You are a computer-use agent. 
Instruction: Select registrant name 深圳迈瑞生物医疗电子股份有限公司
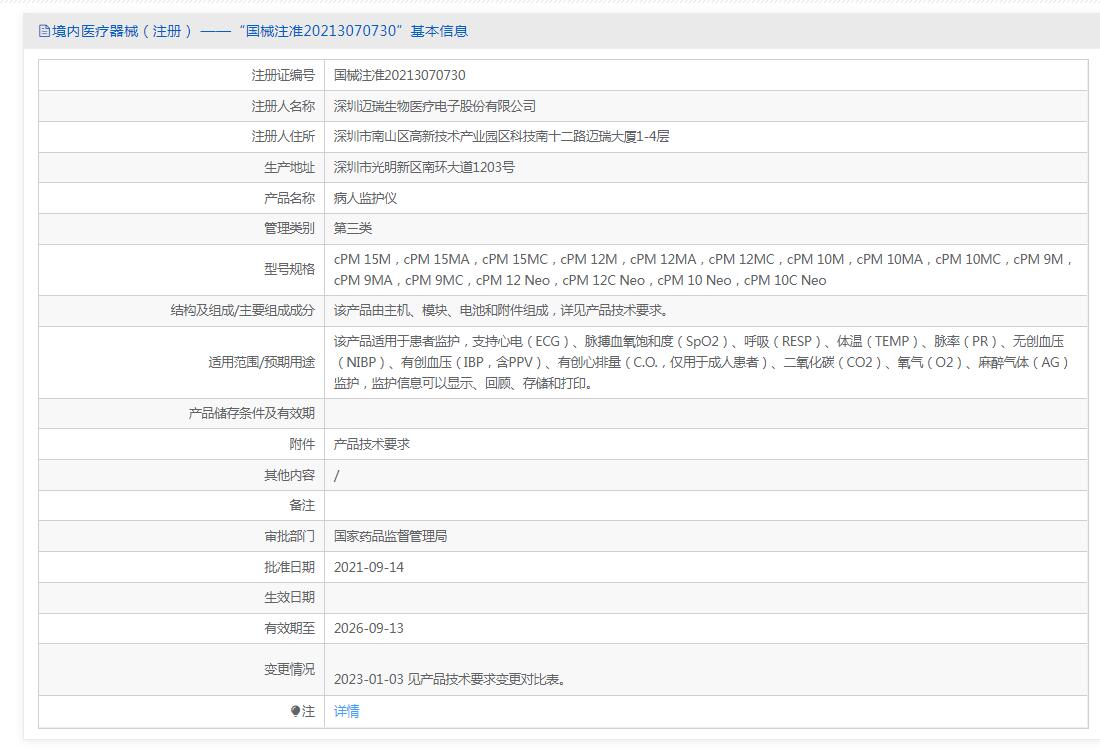(x=435, y=106)
